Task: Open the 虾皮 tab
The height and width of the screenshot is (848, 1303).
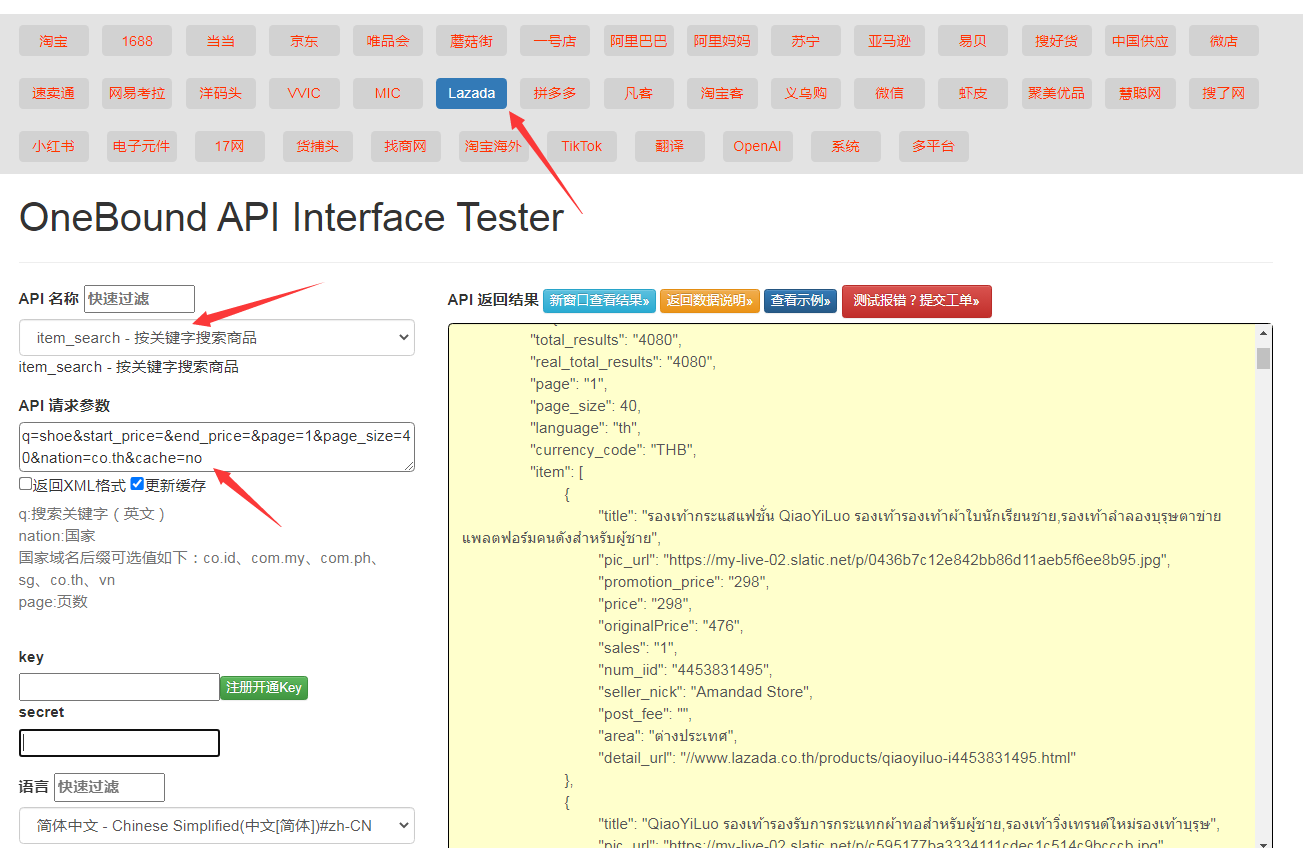Action: tap(973, 93)
